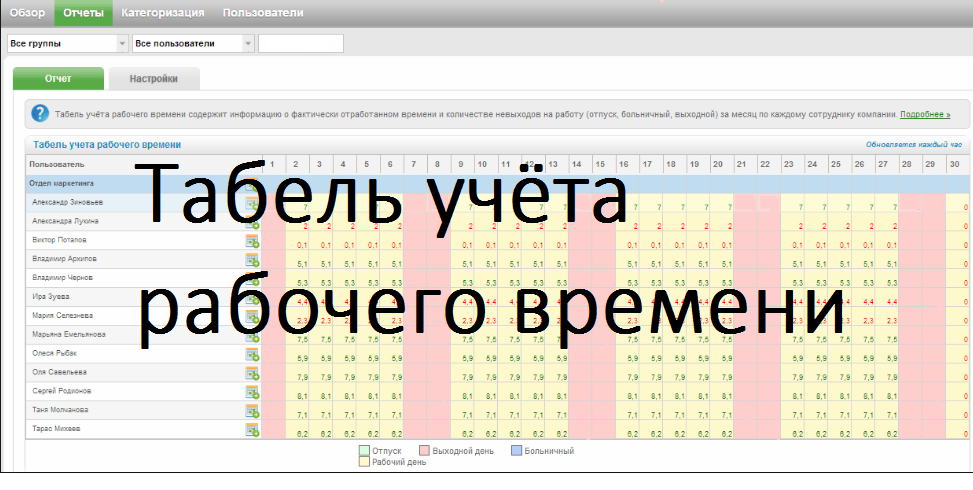Screen dimensions: 973x490
Task: Go to the Обзор tab
Action: (x=27, y=12)
